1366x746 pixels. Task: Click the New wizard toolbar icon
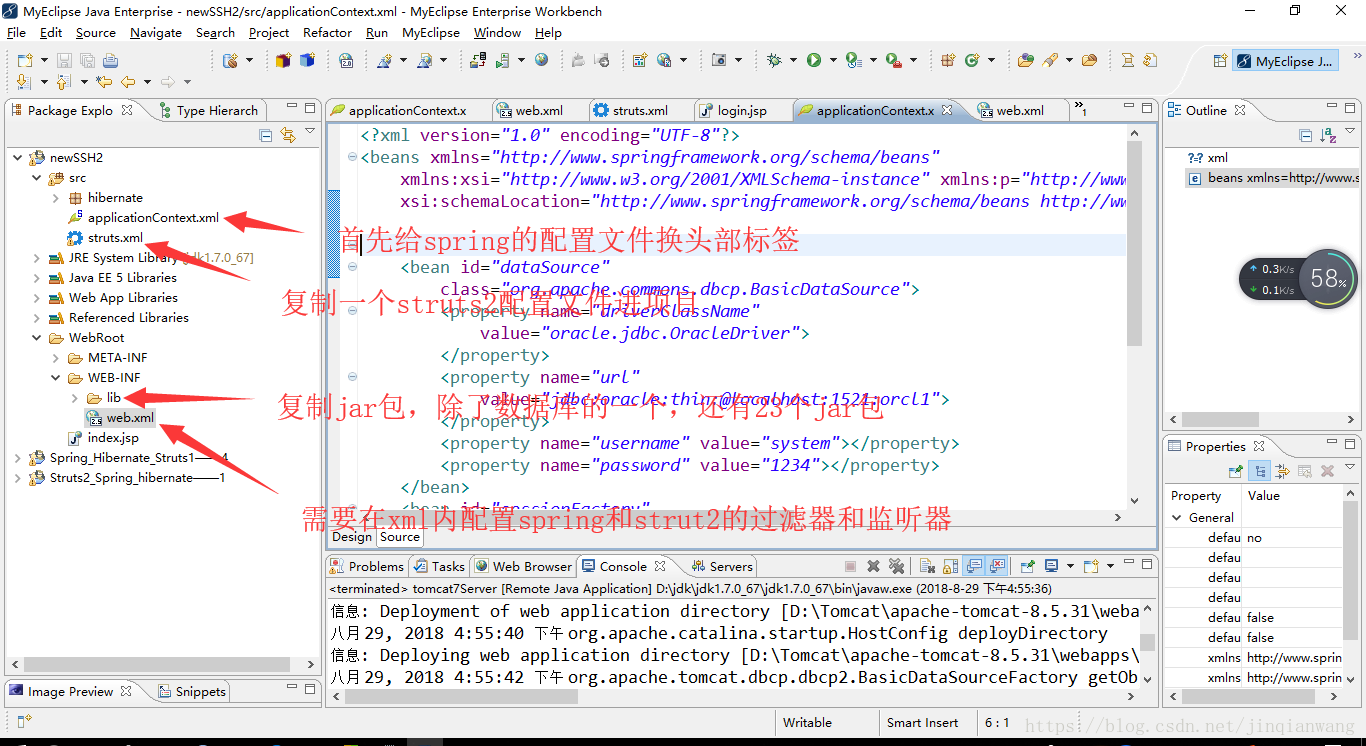tap(24, 61)
